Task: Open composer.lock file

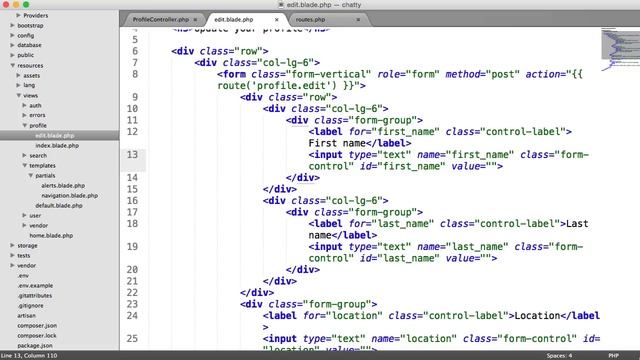Action: point(37,336)
